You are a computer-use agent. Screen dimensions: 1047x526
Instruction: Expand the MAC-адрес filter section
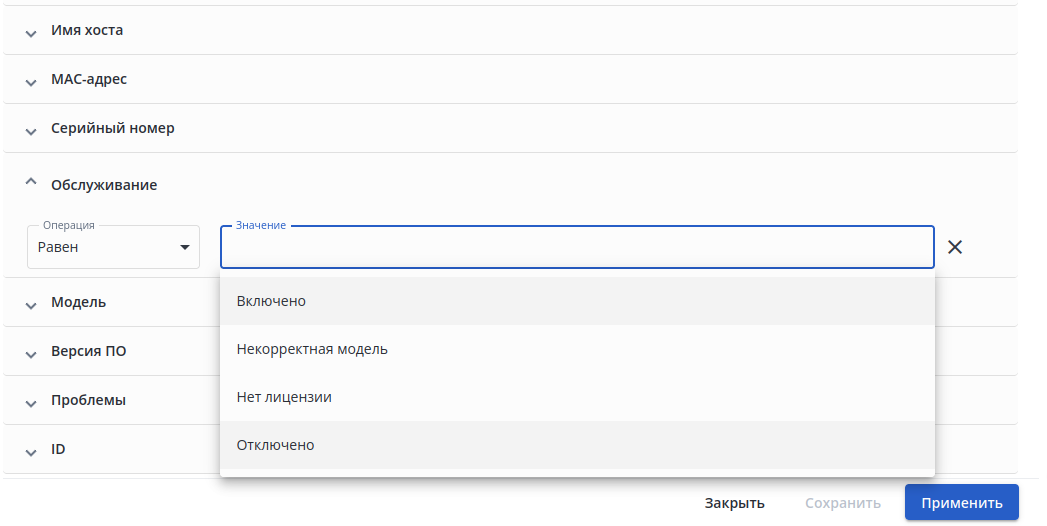pyautogui.click(x=31, y=80)
